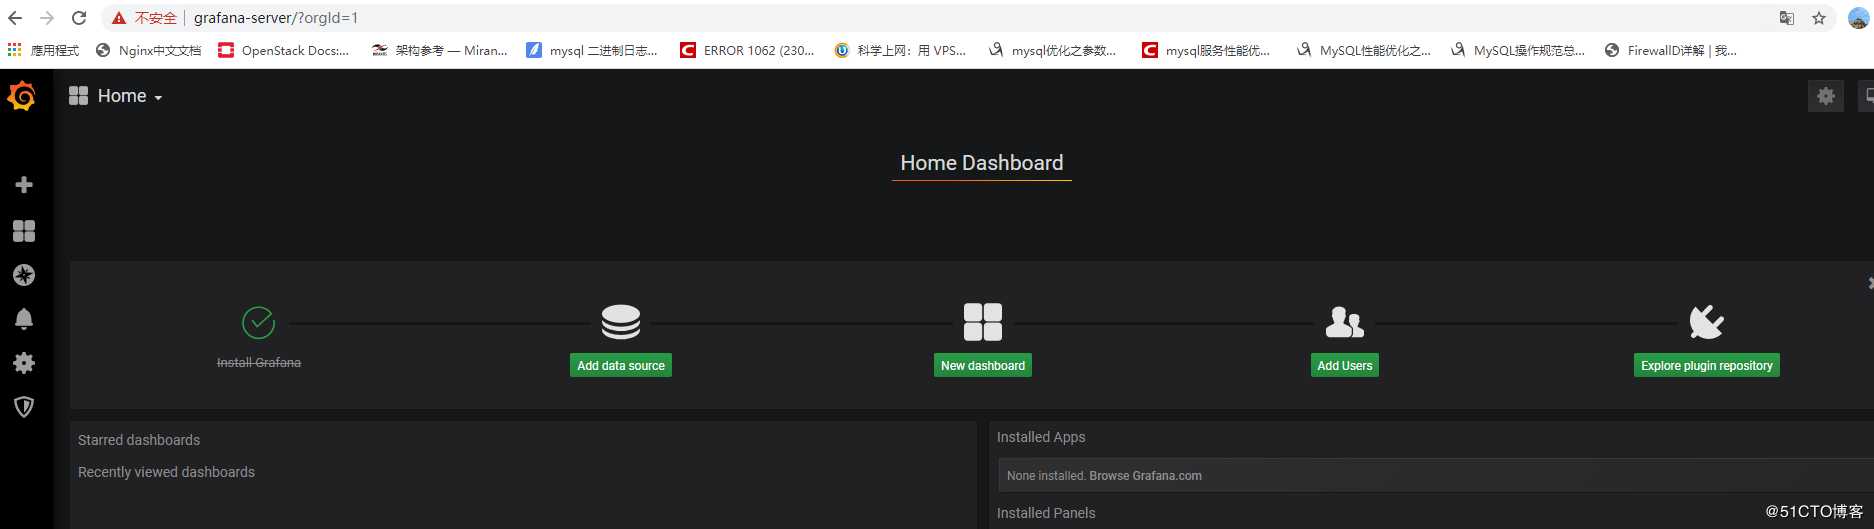
Task: Open Server Admin shield icon in the sidebar
Action: (24, 407)
